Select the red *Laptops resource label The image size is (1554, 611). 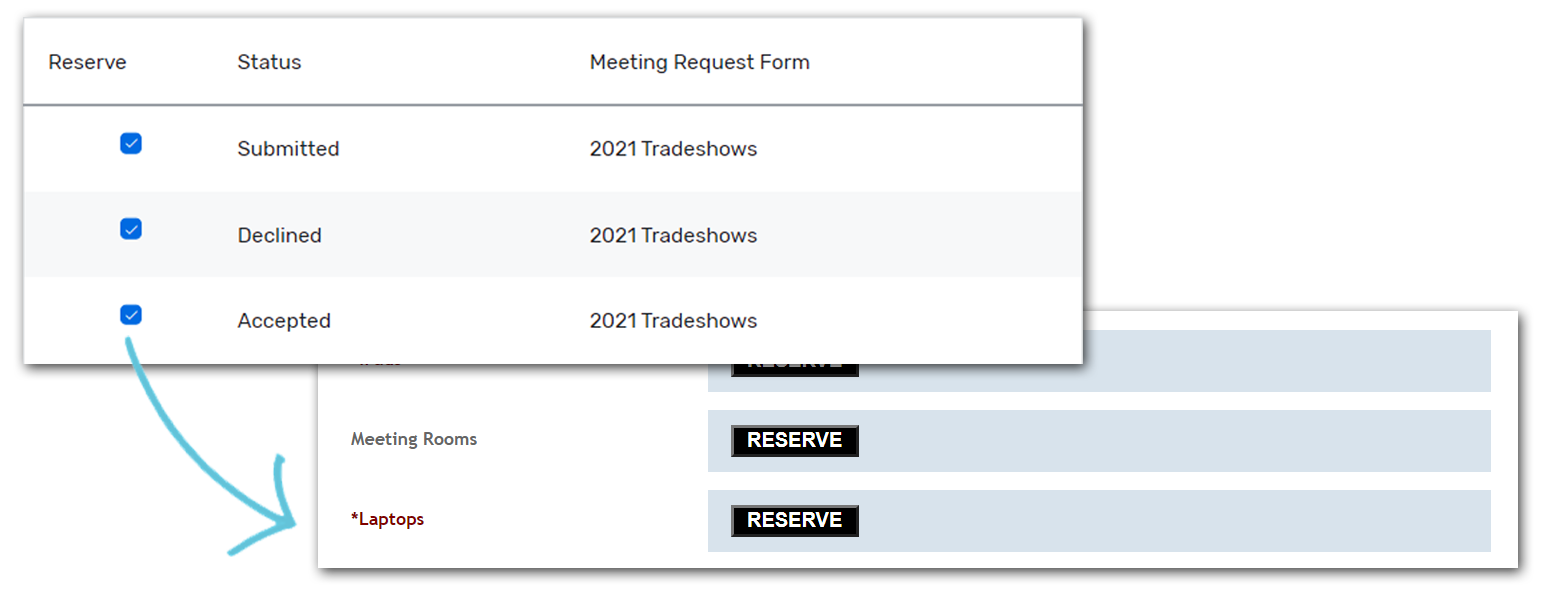coord(388,519)
